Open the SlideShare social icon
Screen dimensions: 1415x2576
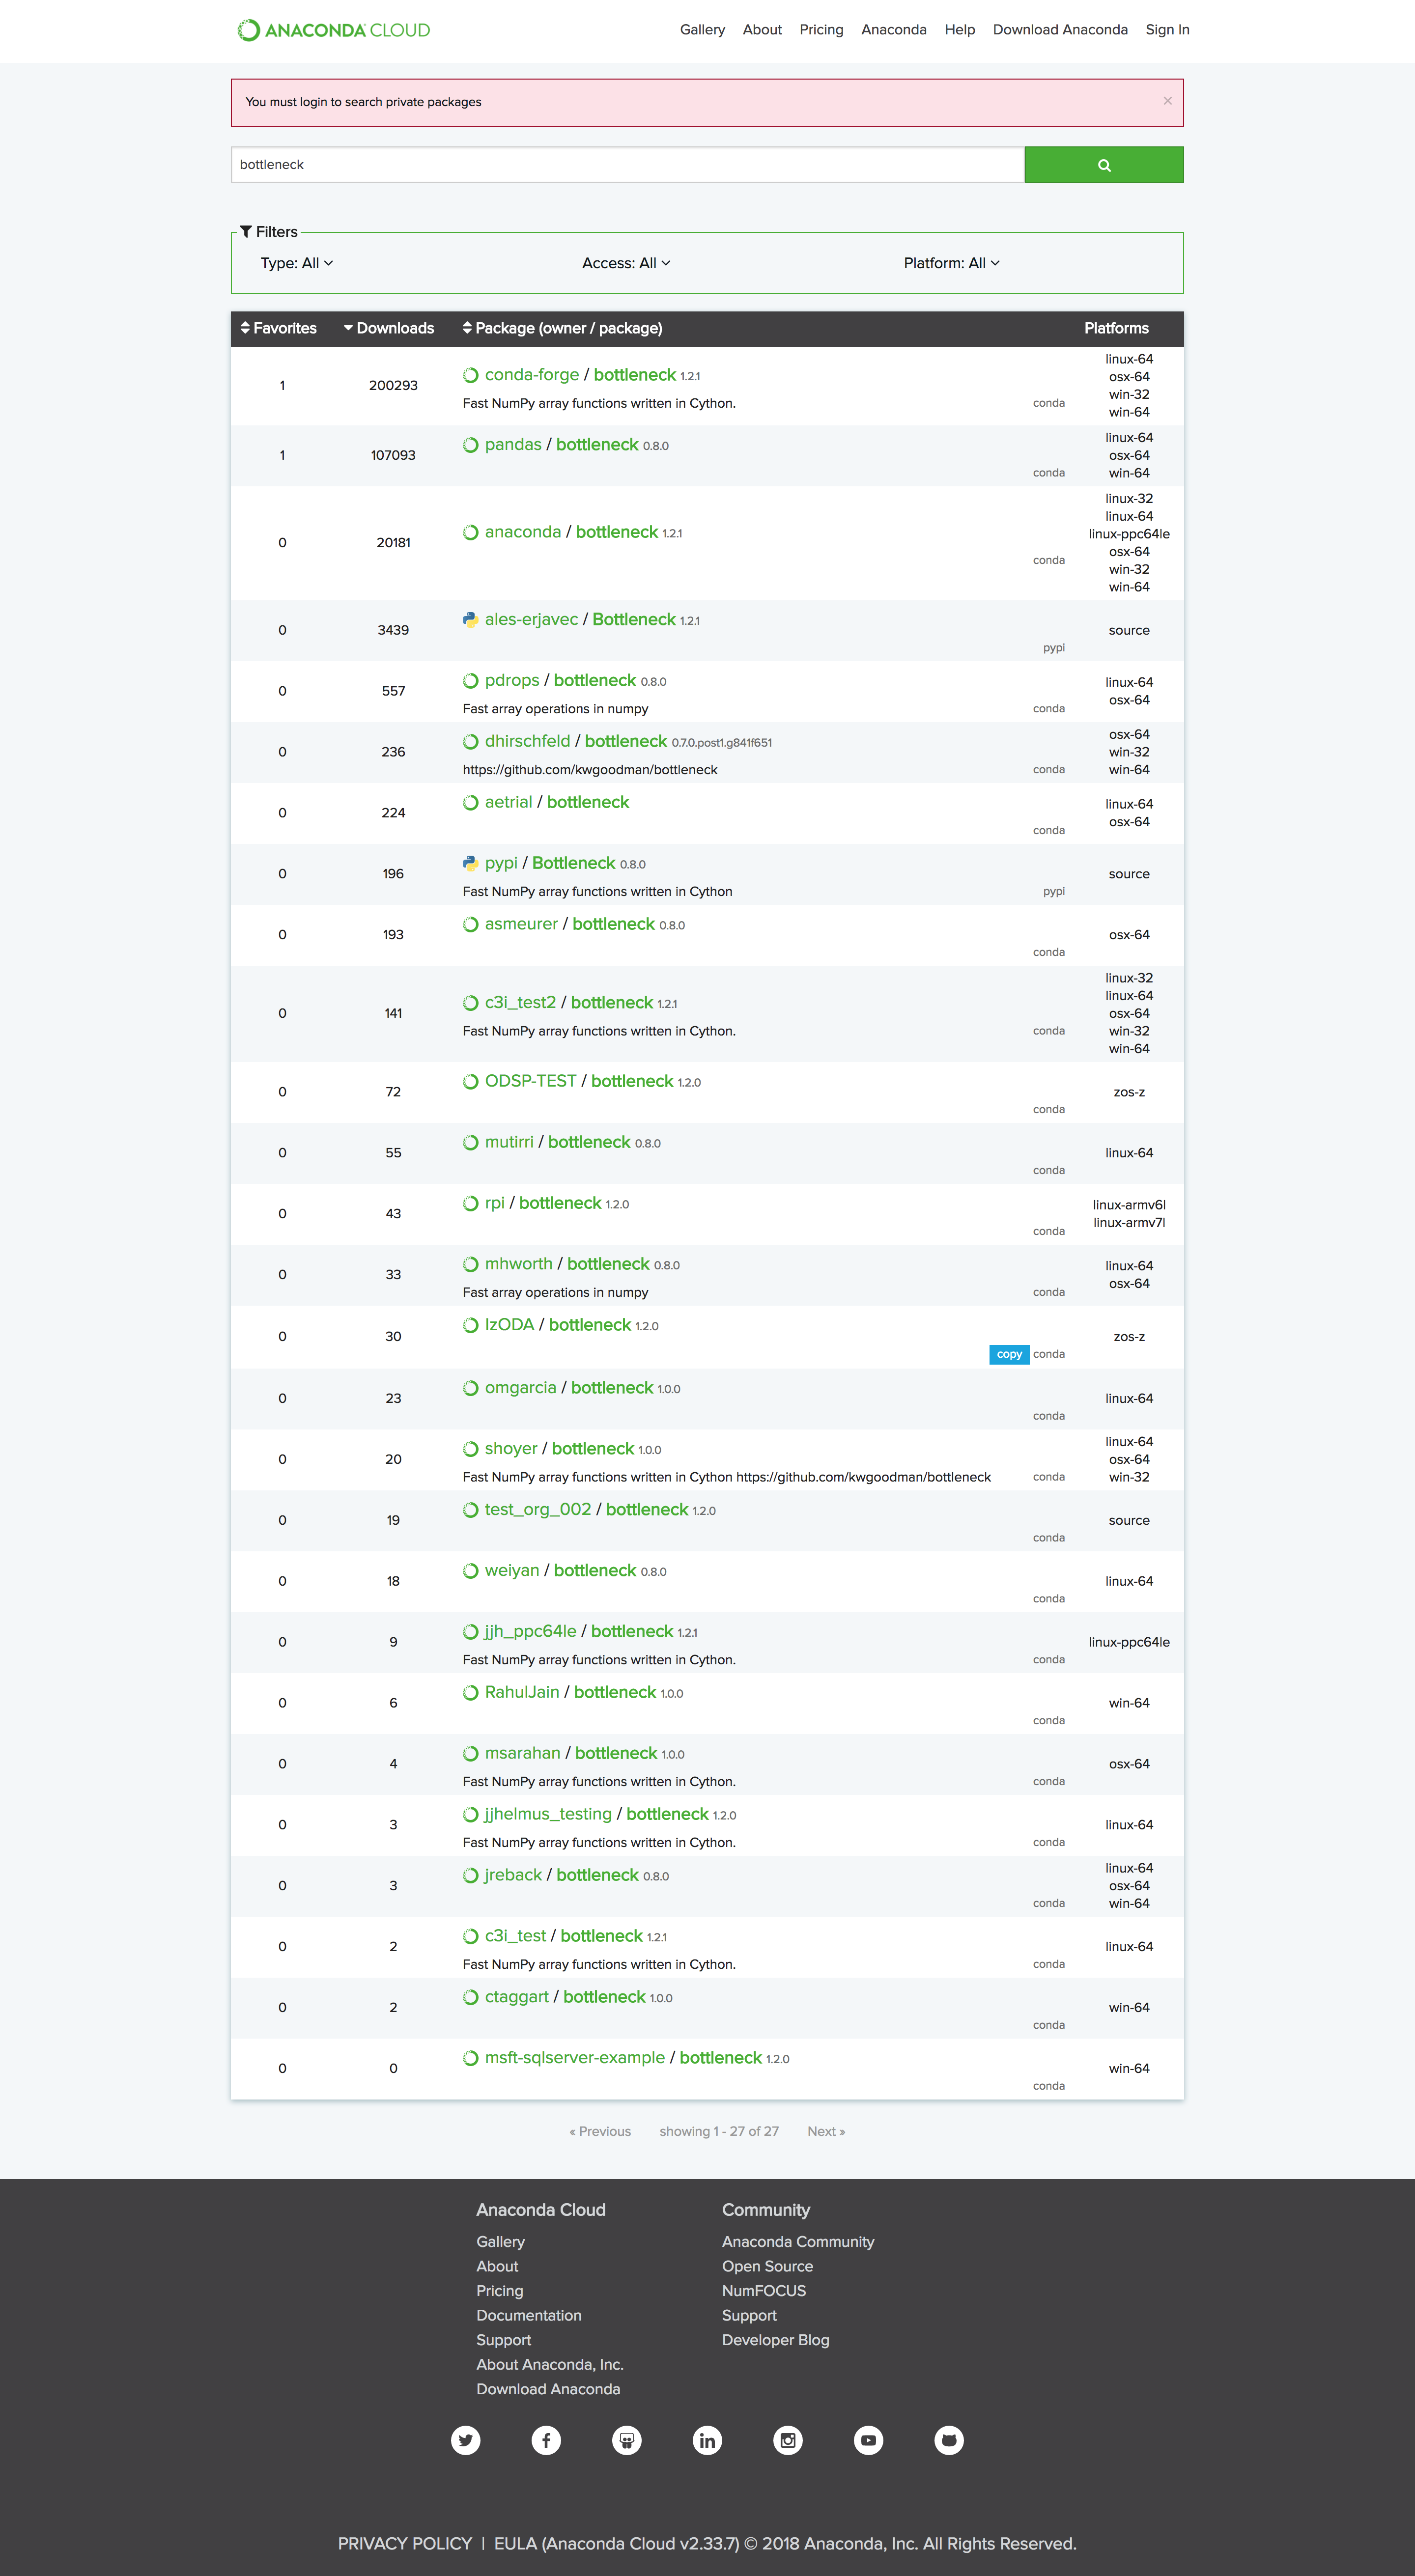(x=627, y=2440)
